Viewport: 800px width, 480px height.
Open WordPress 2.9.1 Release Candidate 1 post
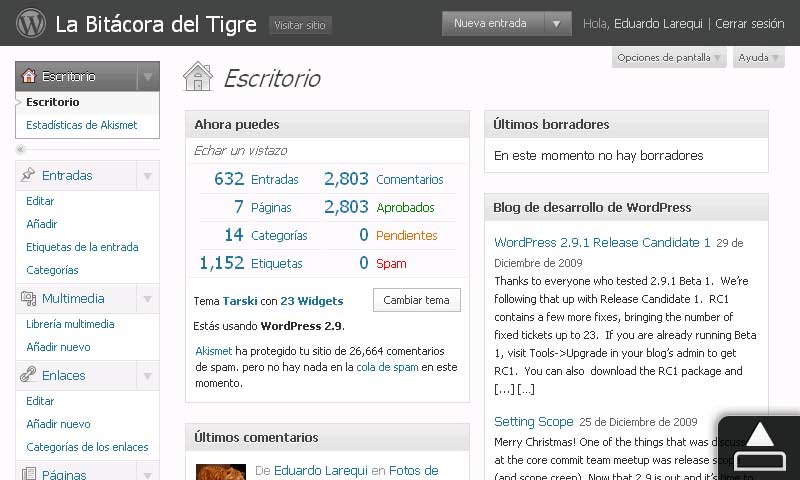point(602,242)
